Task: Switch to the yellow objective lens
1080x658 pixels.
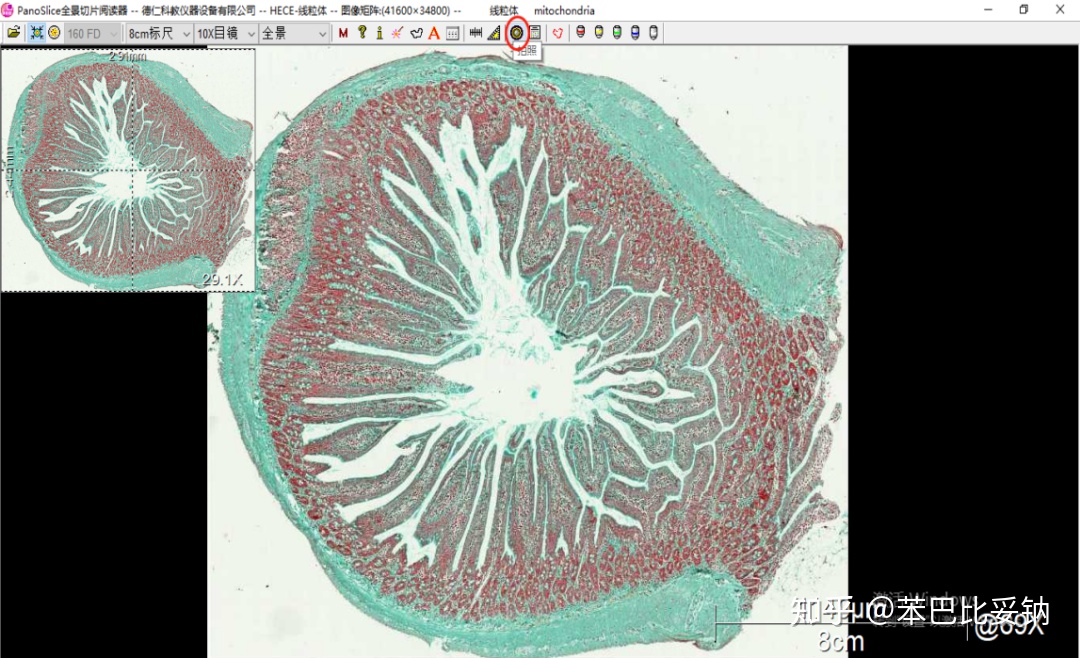Action: click(598, 33)
